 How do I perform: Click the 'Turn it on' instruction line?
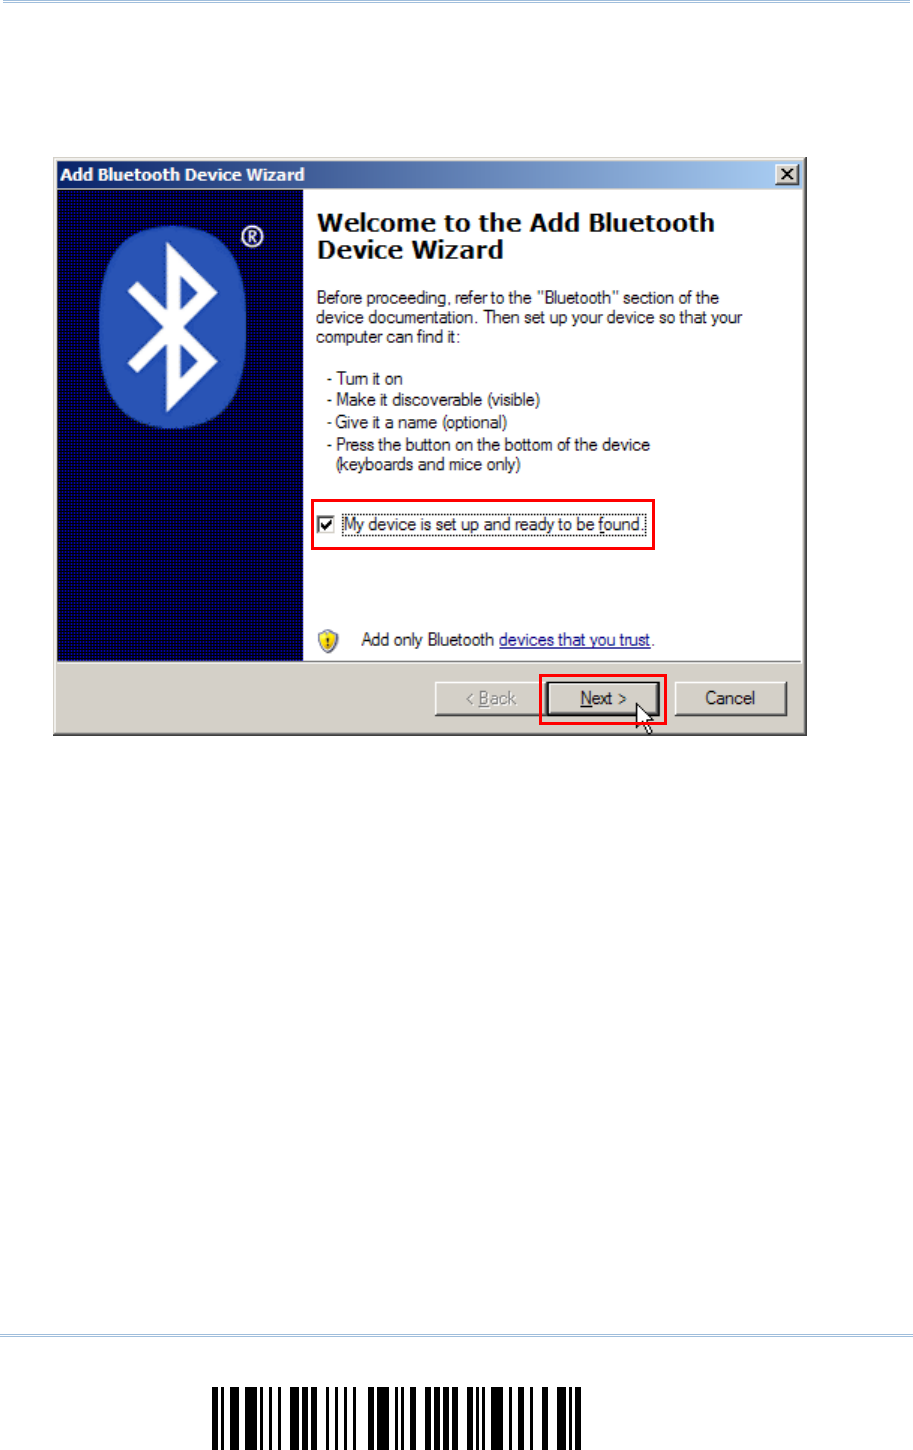pyautogui.click(x=365, y=379)
